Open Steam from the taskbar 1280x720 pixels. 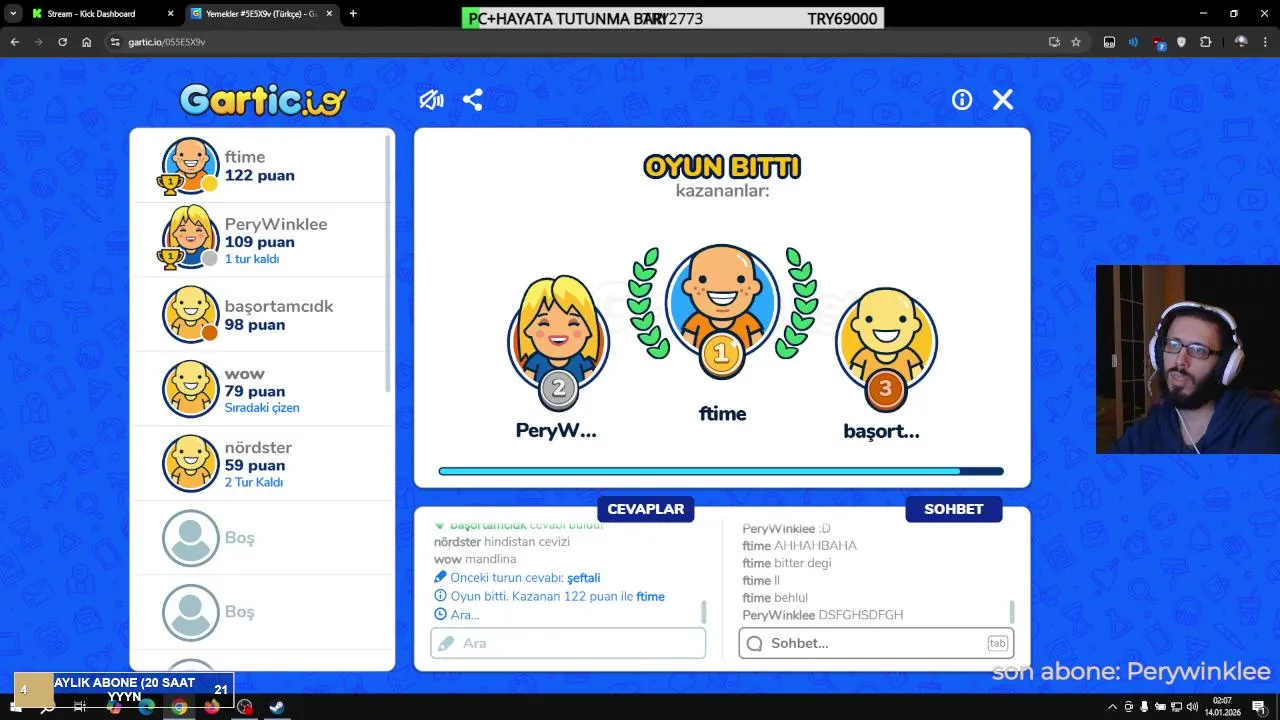coord(276,707)
